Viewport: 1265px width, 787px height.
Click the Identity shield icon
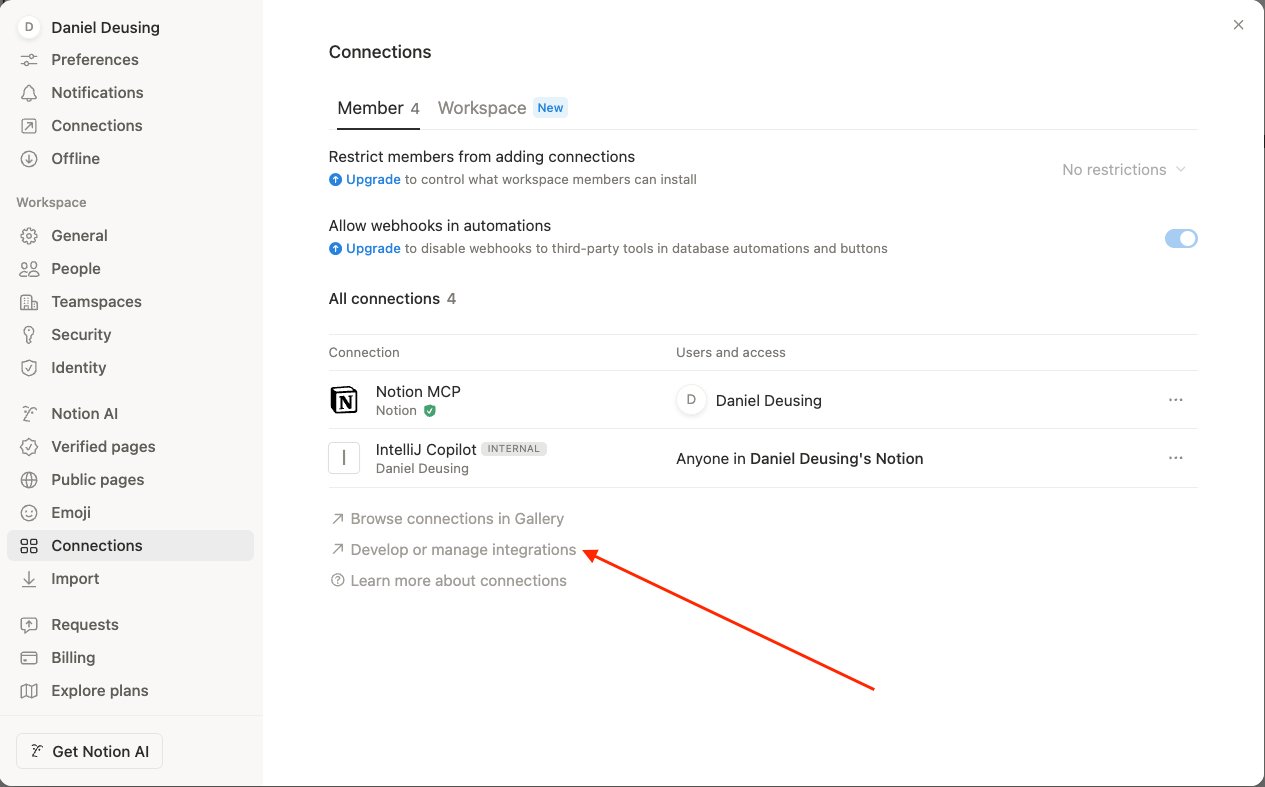(29, 368)
